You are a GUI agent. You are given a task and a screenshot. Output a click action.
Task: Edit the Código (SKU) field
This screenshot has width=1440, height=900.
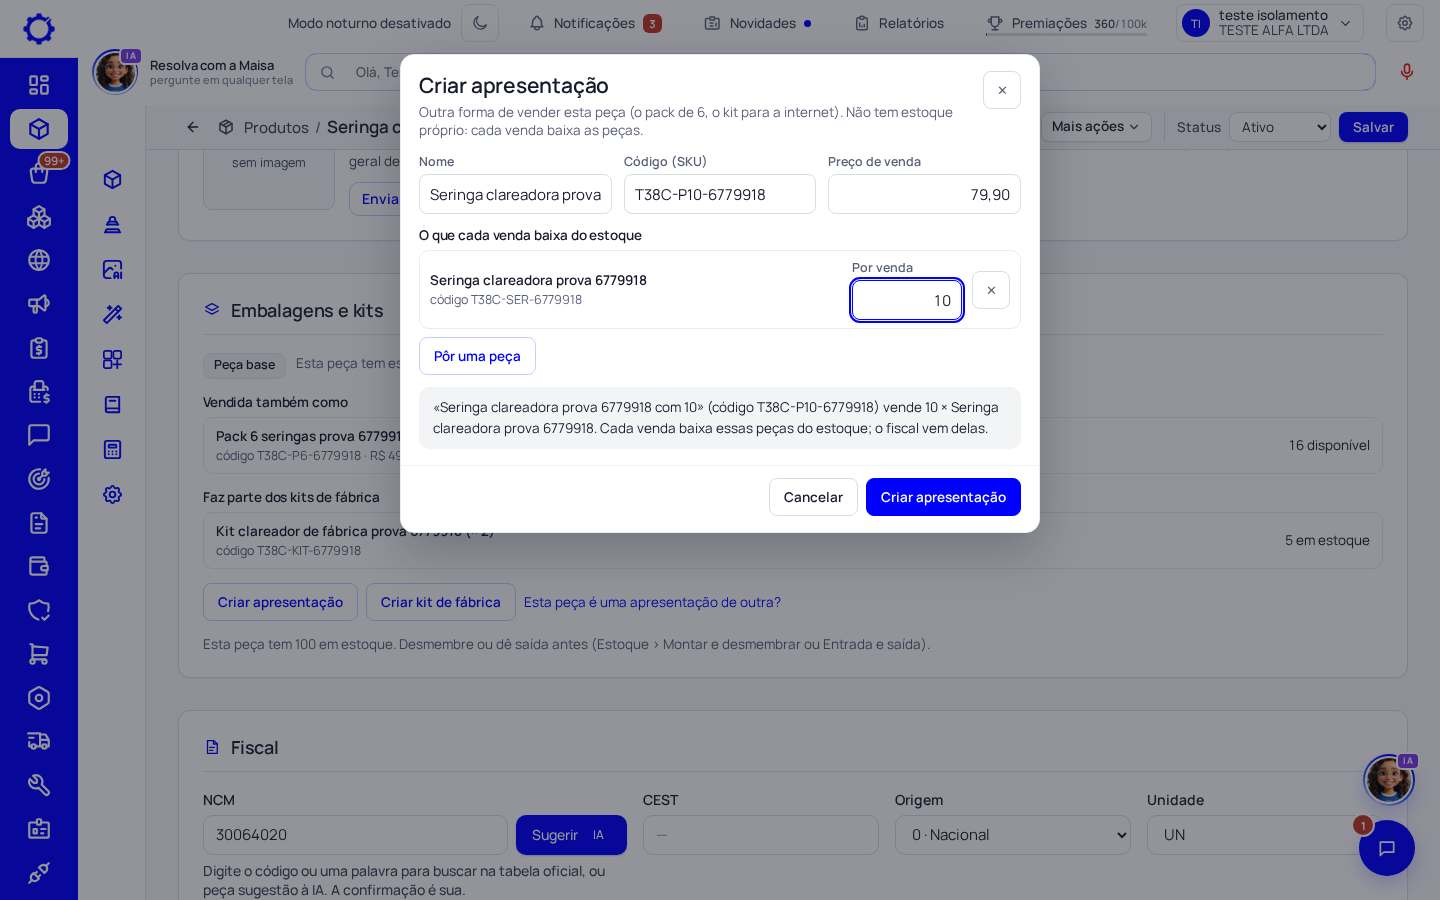[720, 194]
